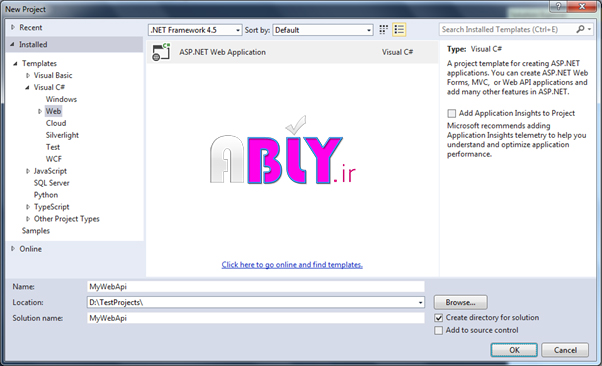This screenshot has height=366, width=602.
Task: Check Add to source control
Action: [438, 330]
